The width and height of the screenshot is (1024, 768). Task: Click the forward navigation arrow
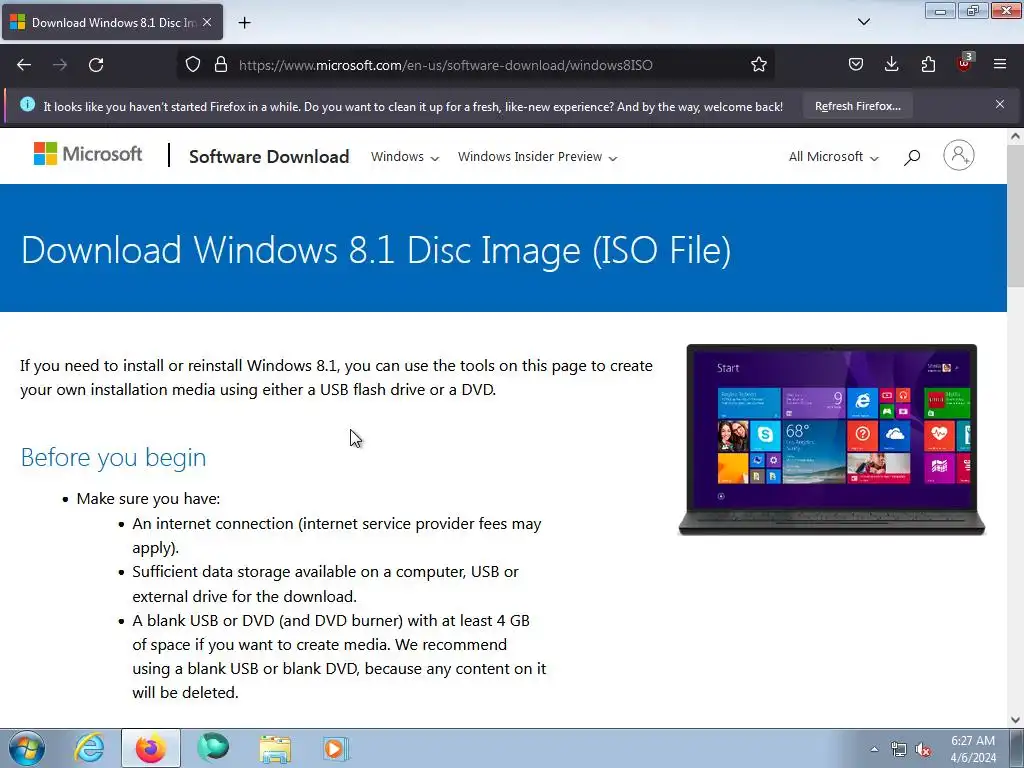[60, 65]
